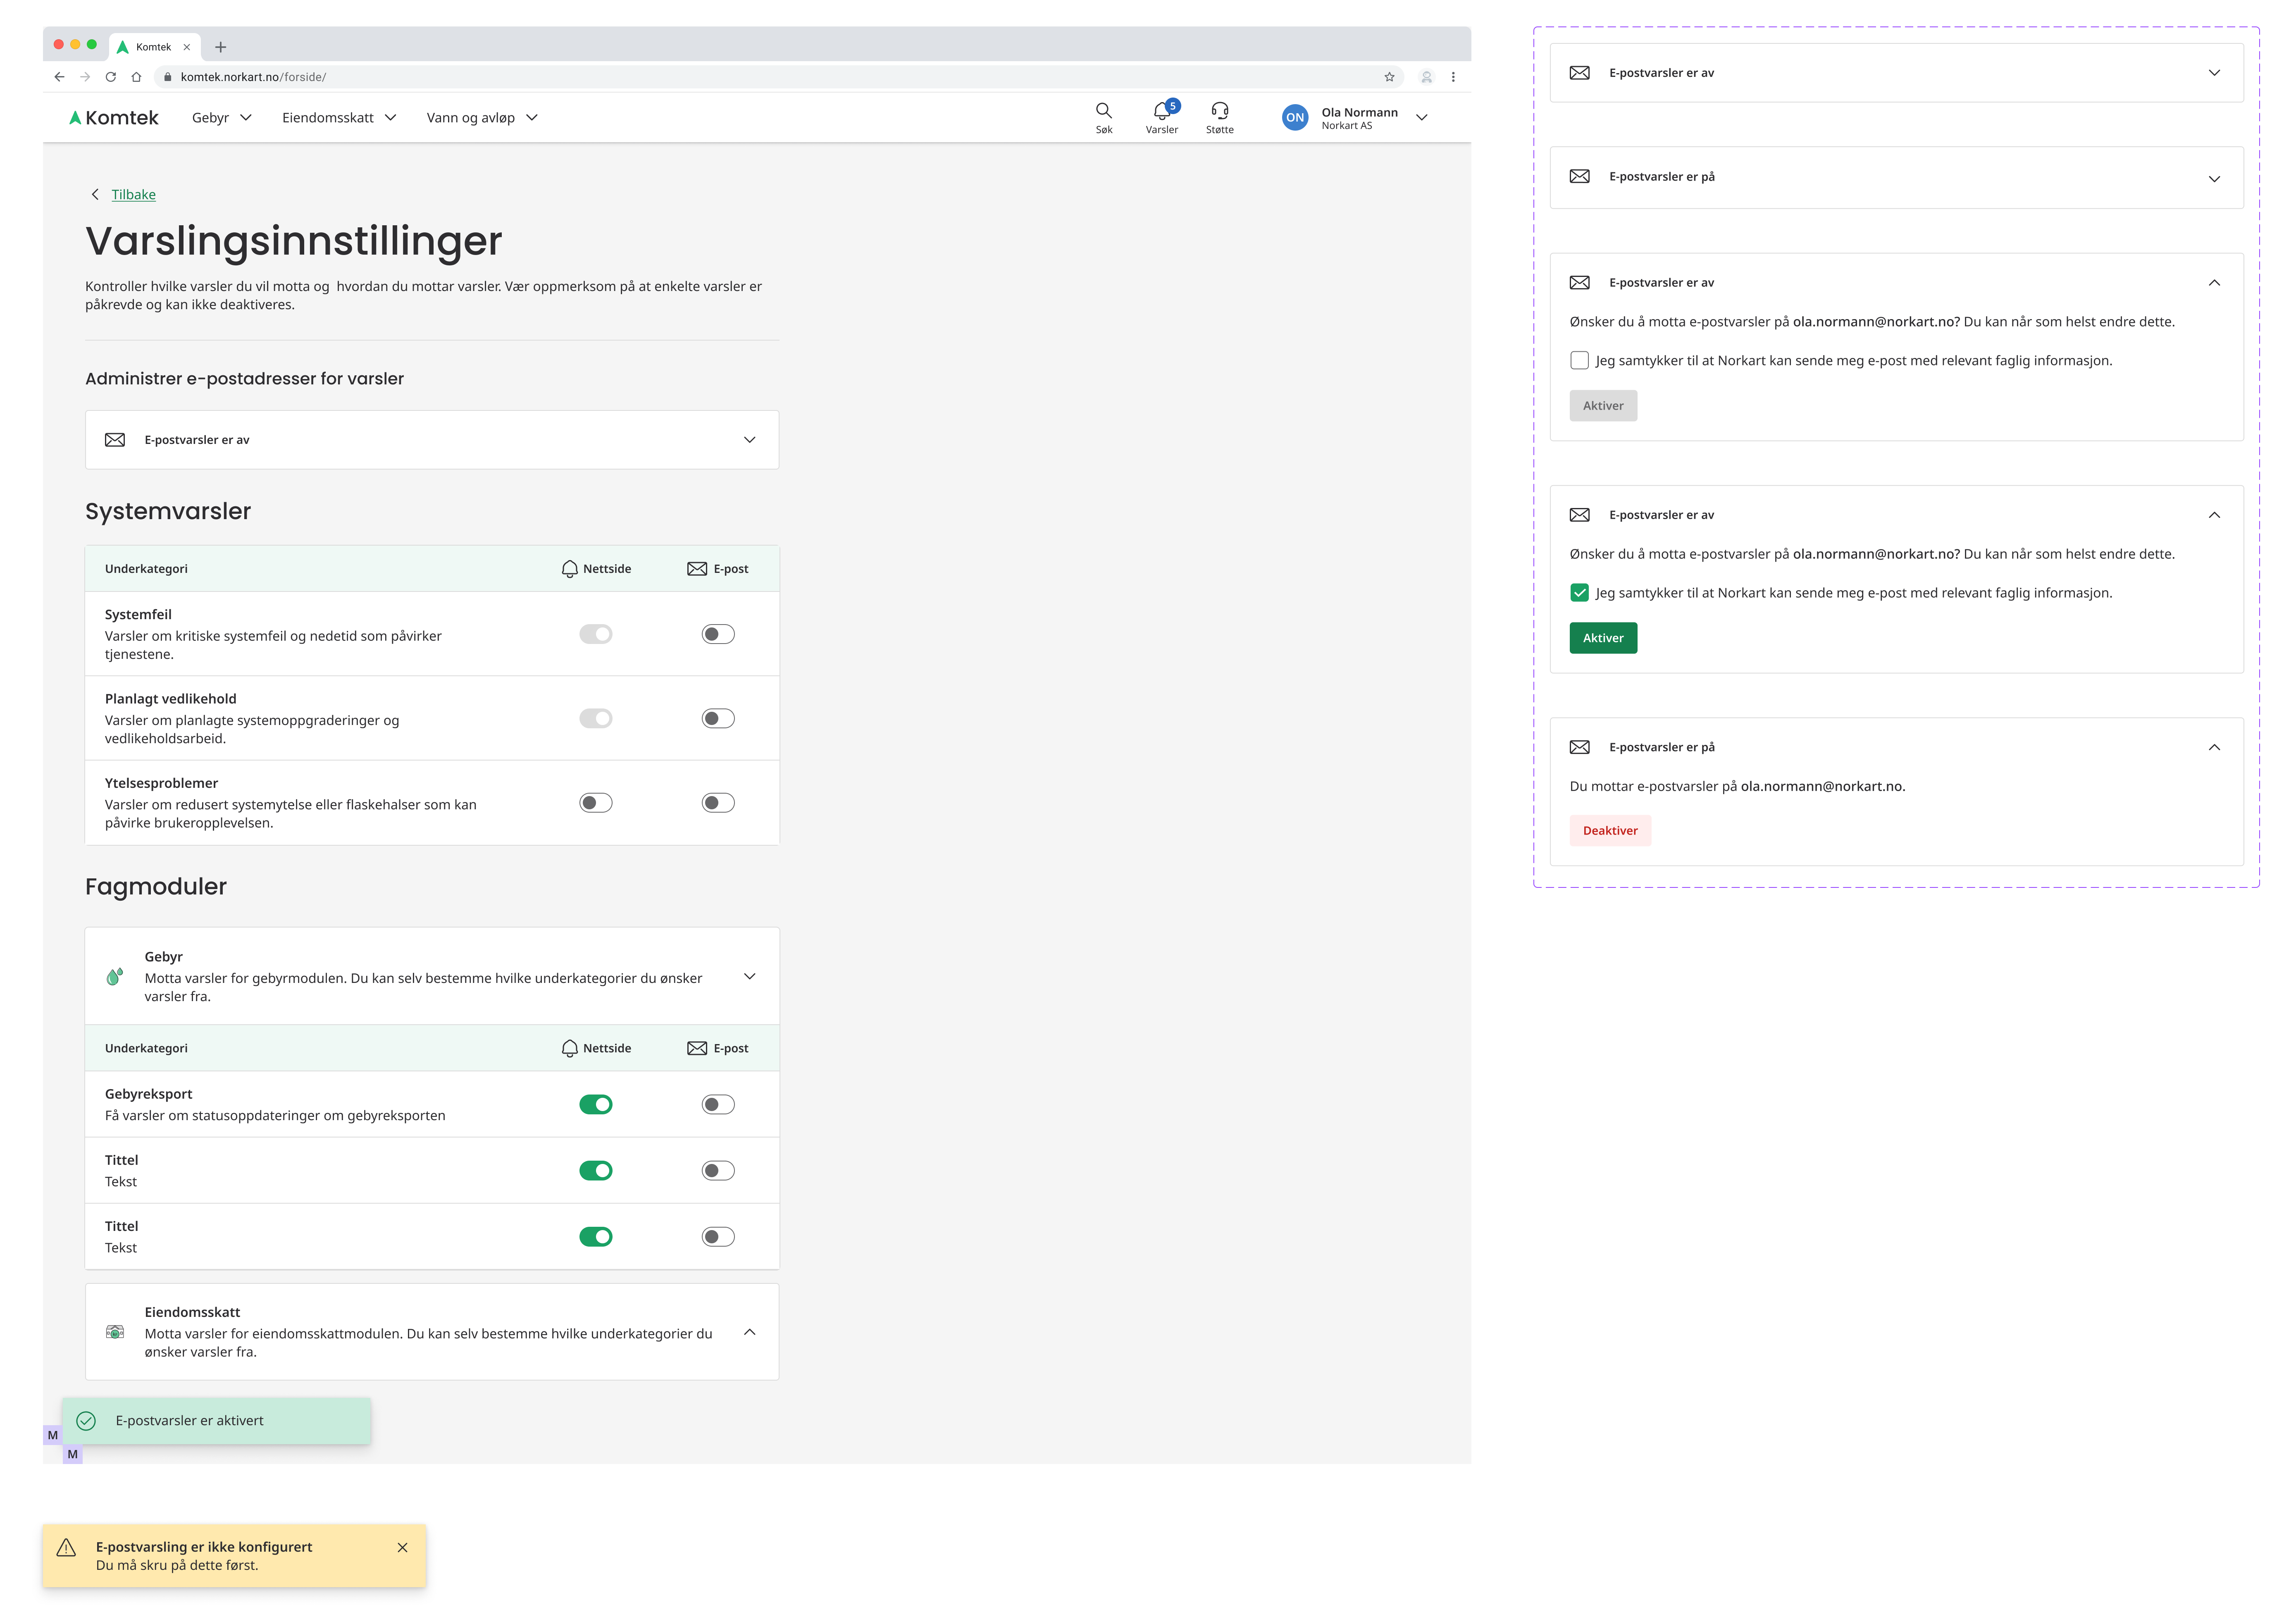Close the 'E-postvarsling er ikke konfigurert' warning
Viewport: 2284px width, 1624px height.
point(402,1547)
